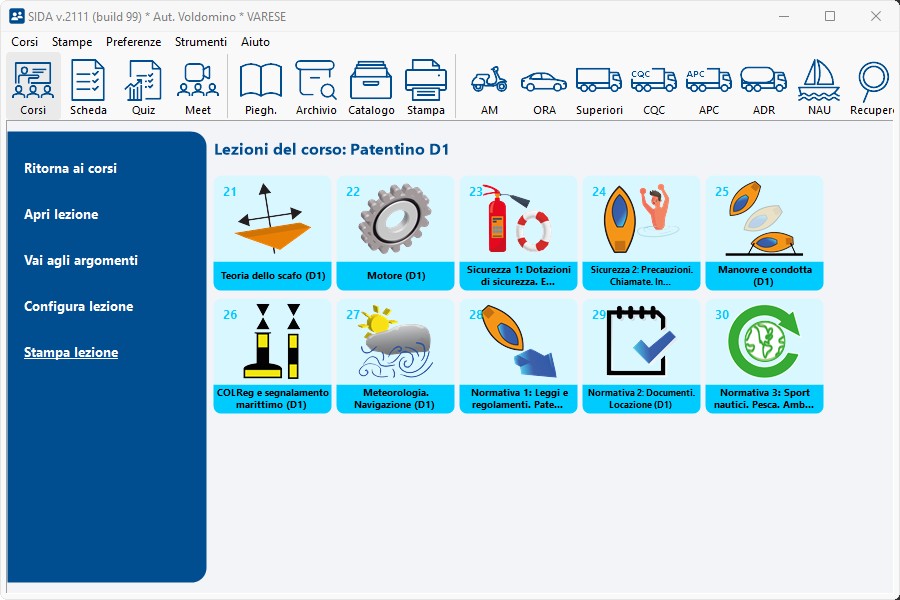
Task: Open the Strumenti menu
Action: tap(200, 42)
